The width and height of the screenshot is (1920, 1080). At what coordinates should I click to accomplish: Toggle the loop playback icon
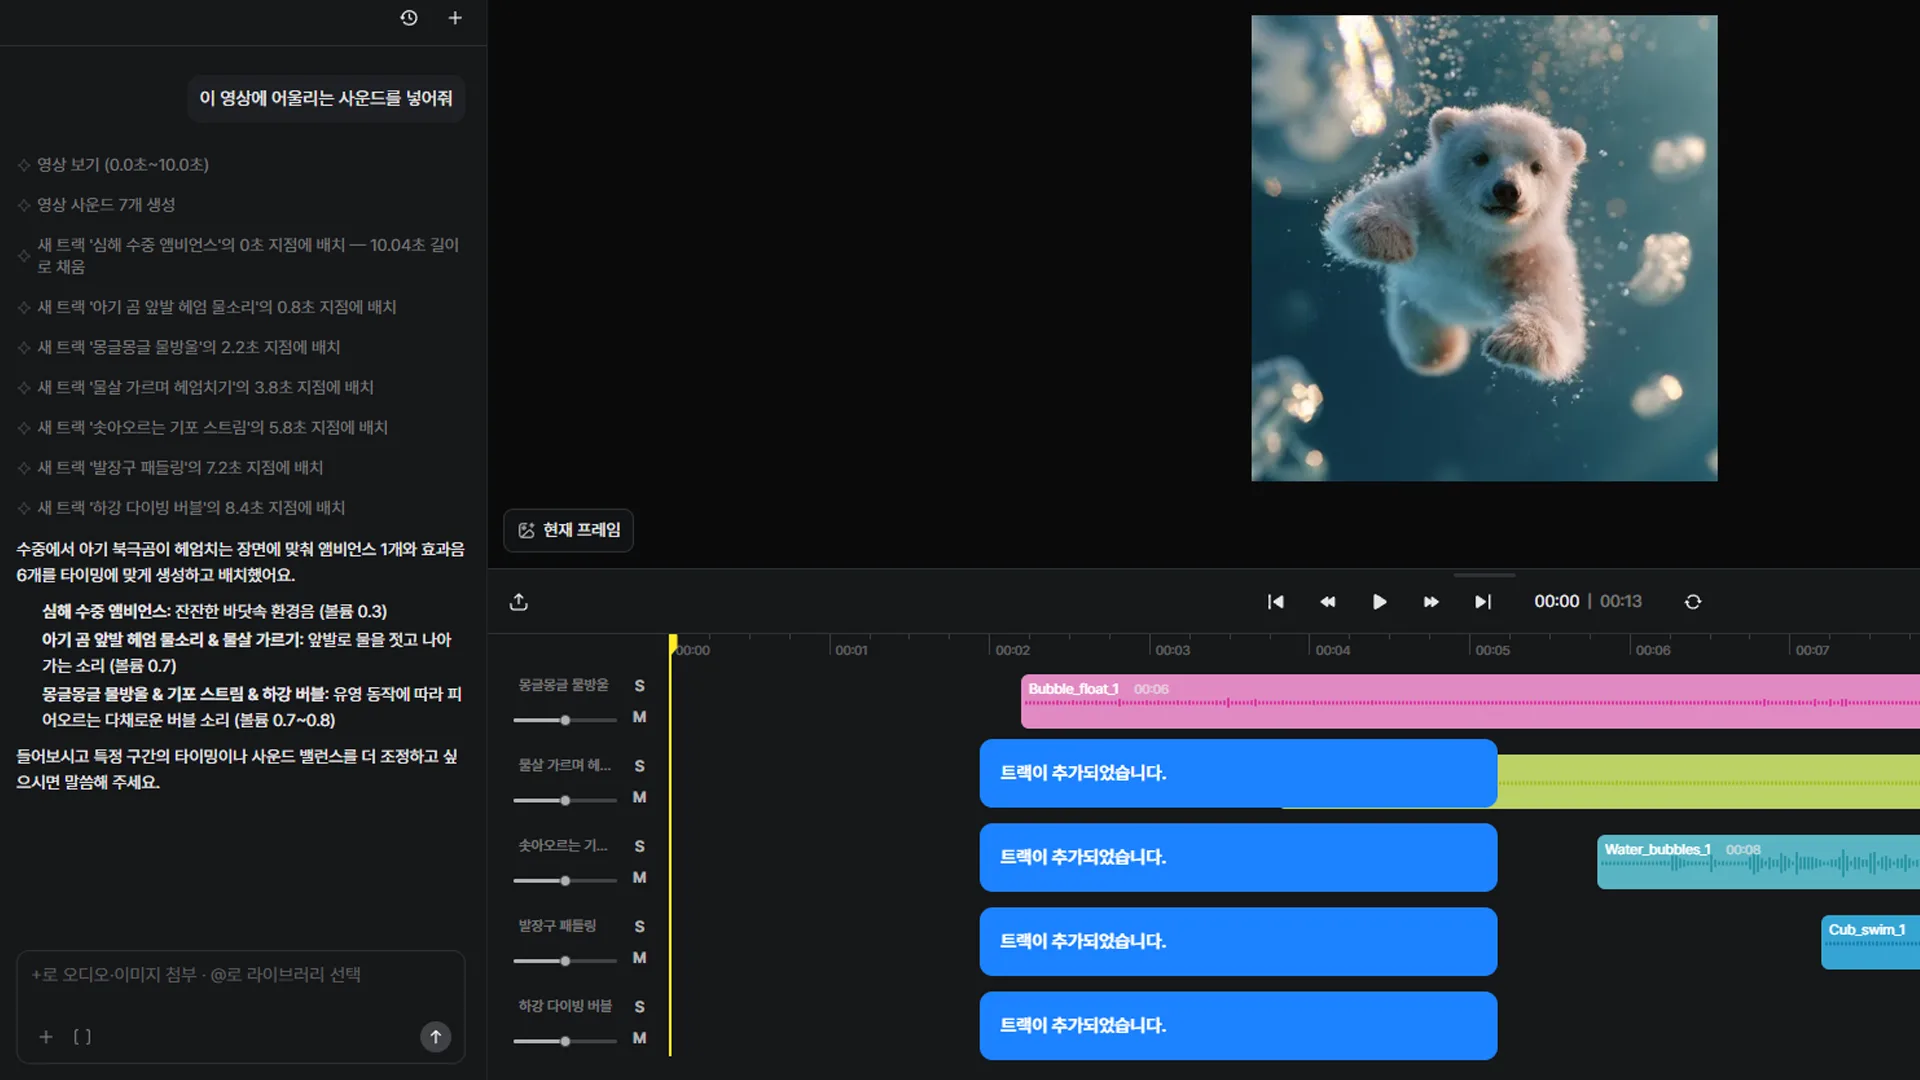pos(1693,602)
